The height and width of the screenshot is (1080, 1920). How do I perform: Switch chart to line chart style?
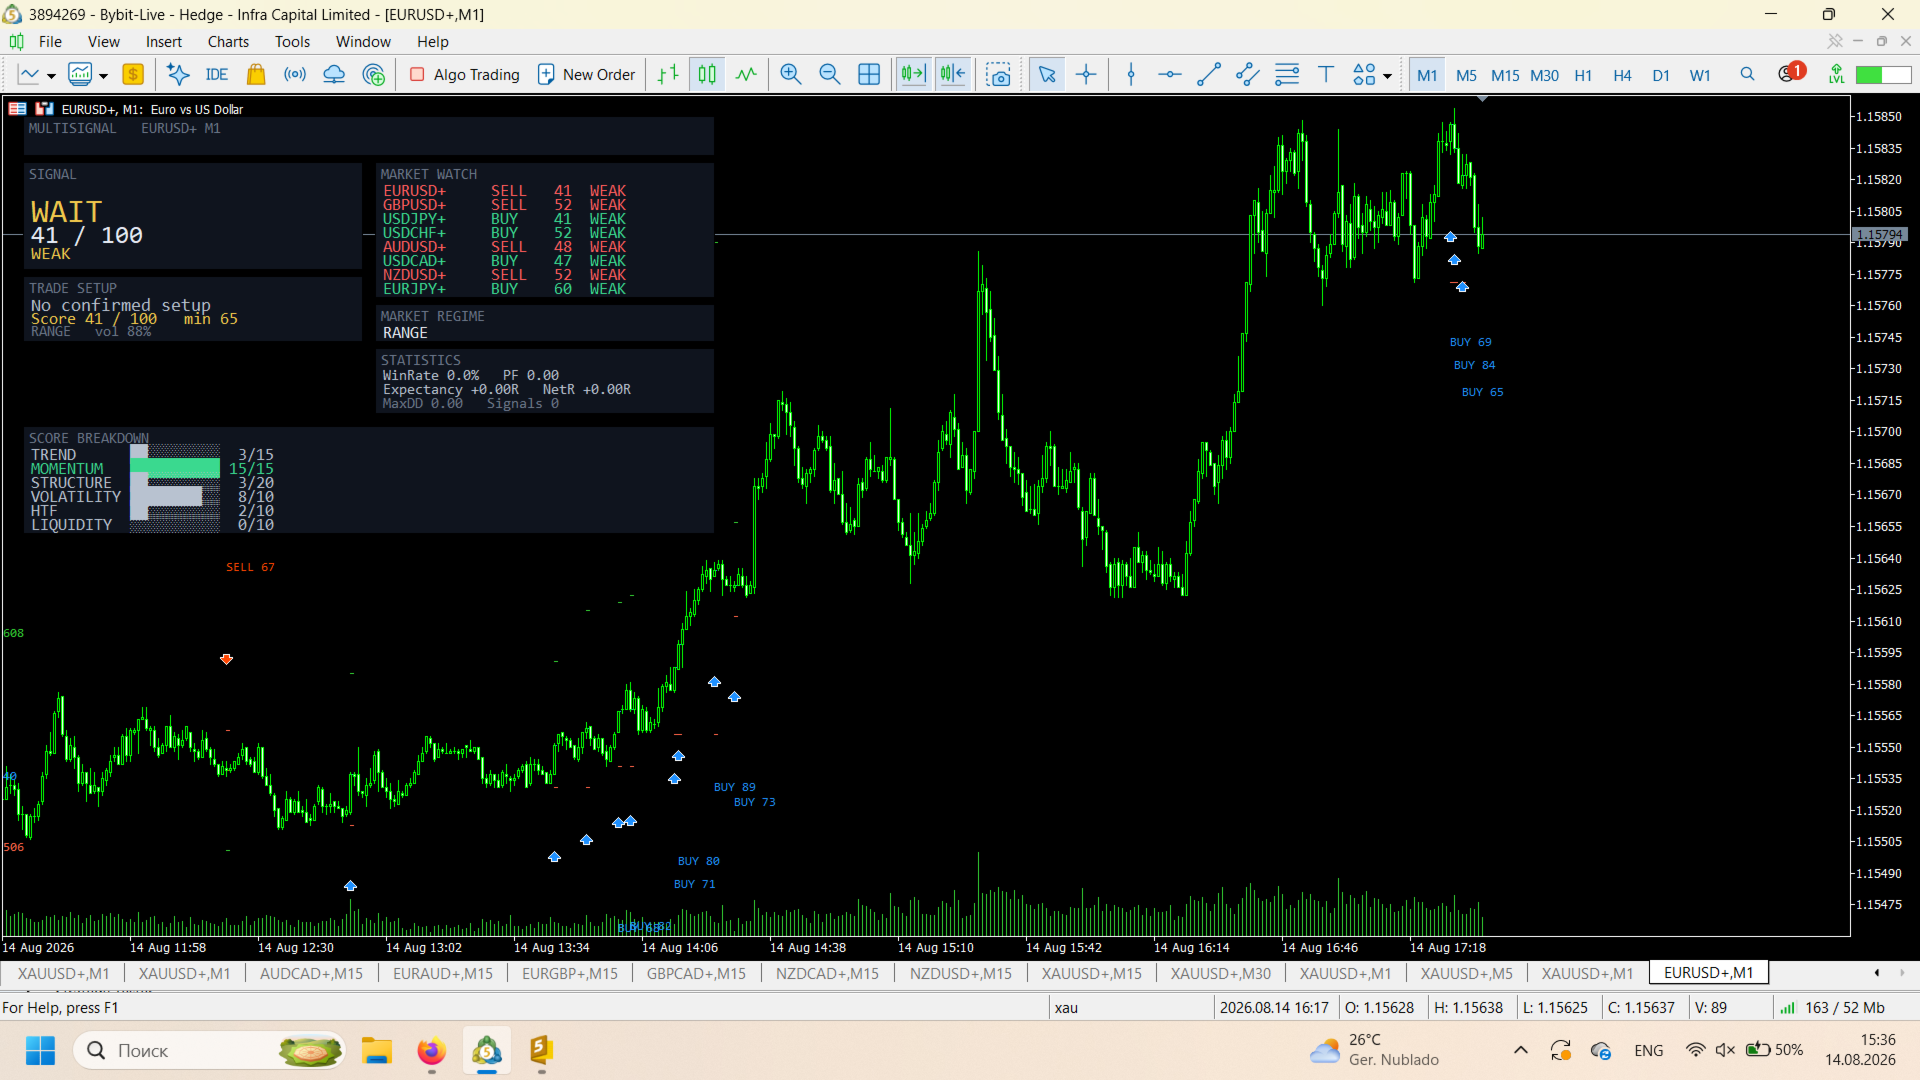pos(746,74)
